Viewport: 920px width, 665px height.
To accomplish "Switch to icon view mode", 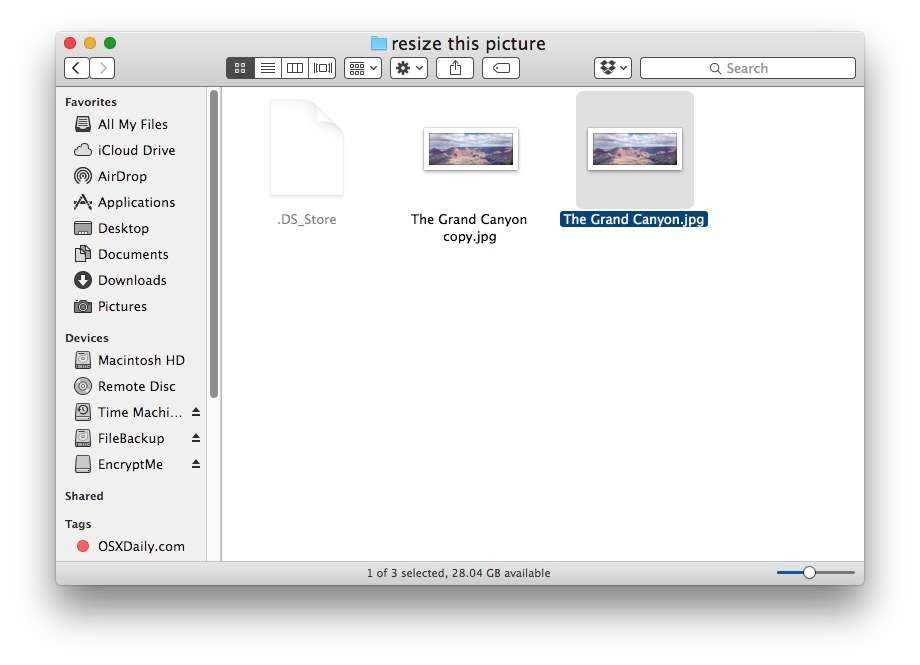I will [240, 68].
